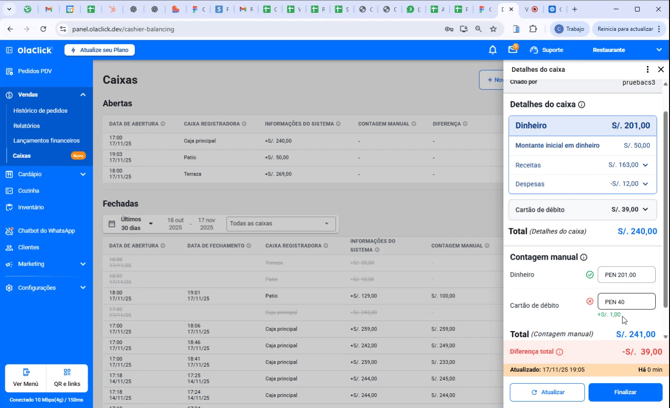Click the Reinicia para actualizar browser button

[628, 29]
